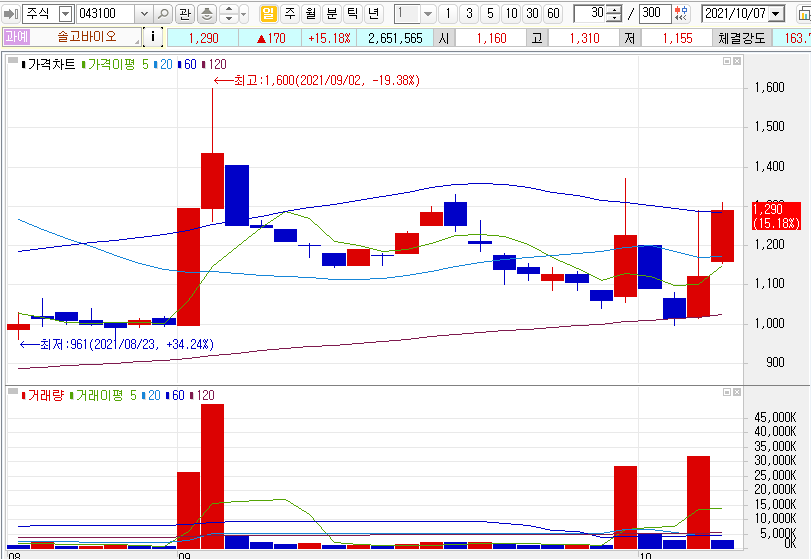Image resolution: width=811 pixels, height=559 pixels.
Task: Click the candle compress/shift icon
Action: [x=682, y=14]
